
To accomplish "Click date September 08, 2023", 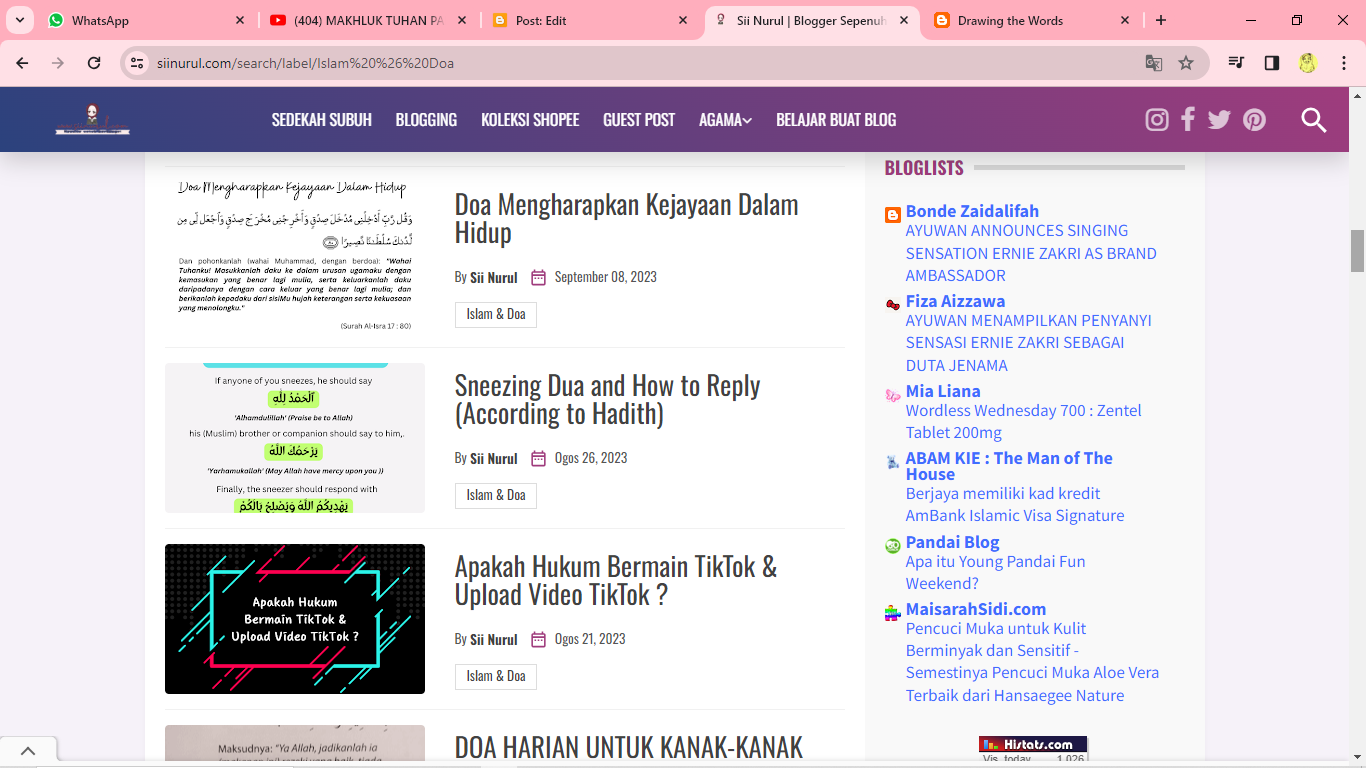I will coord(606,277).
